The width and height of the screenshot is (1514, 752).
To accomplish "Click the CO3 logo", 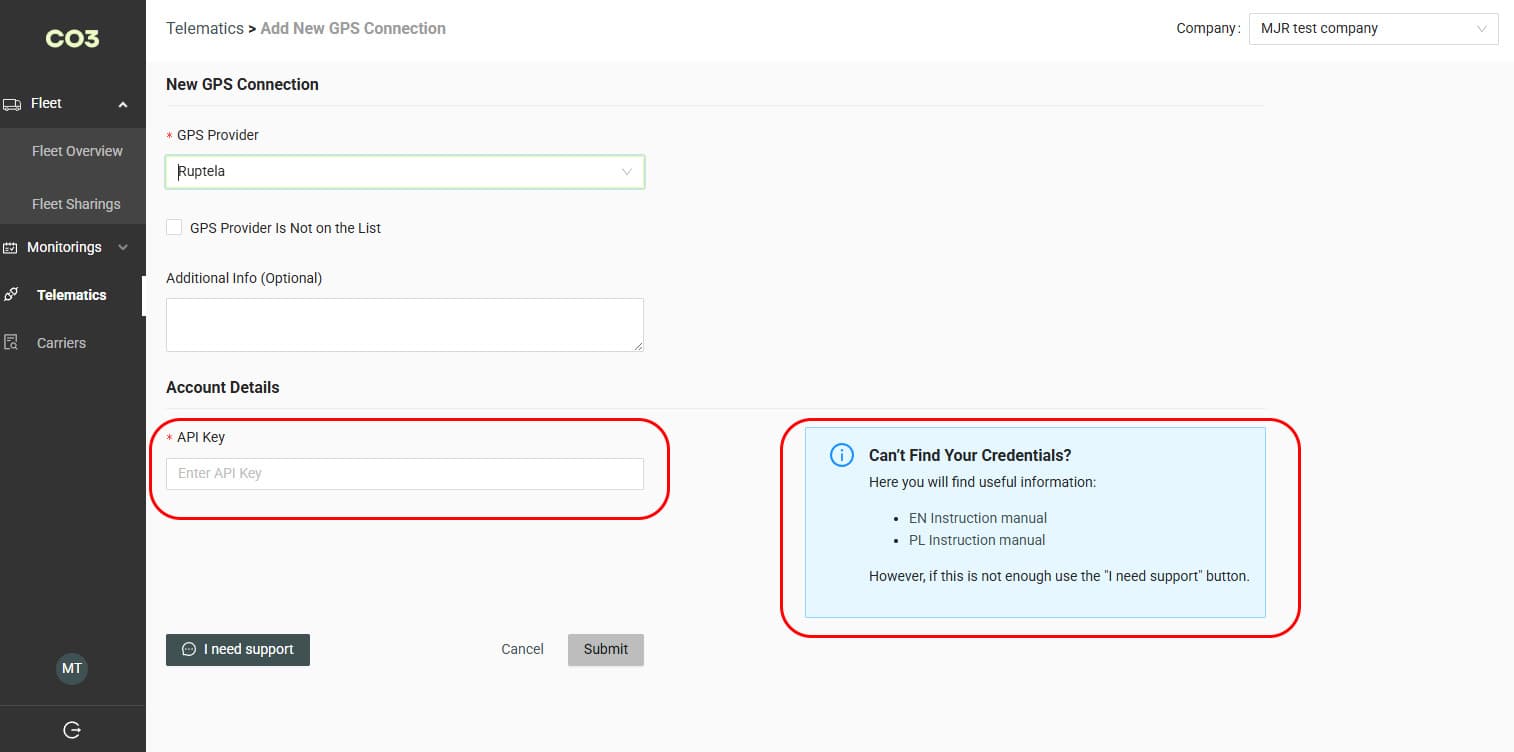I will [71, 38].
